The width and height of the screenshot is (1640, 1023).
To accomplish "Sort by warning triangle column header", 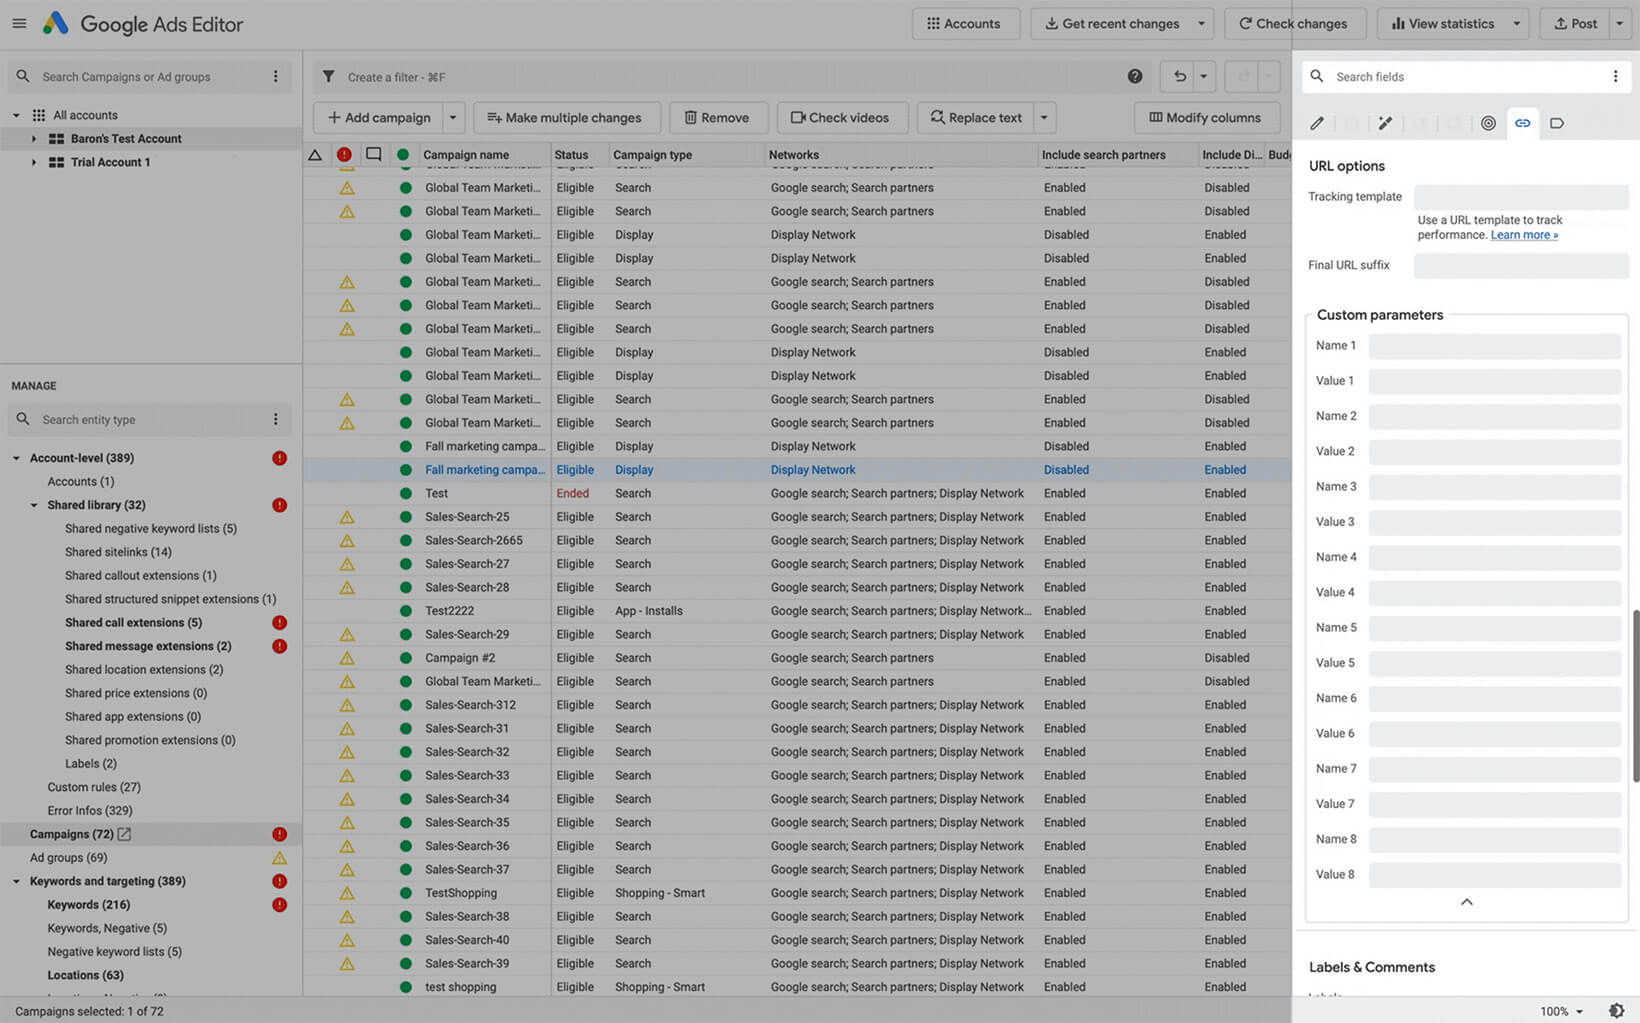I will pos(315,155).
